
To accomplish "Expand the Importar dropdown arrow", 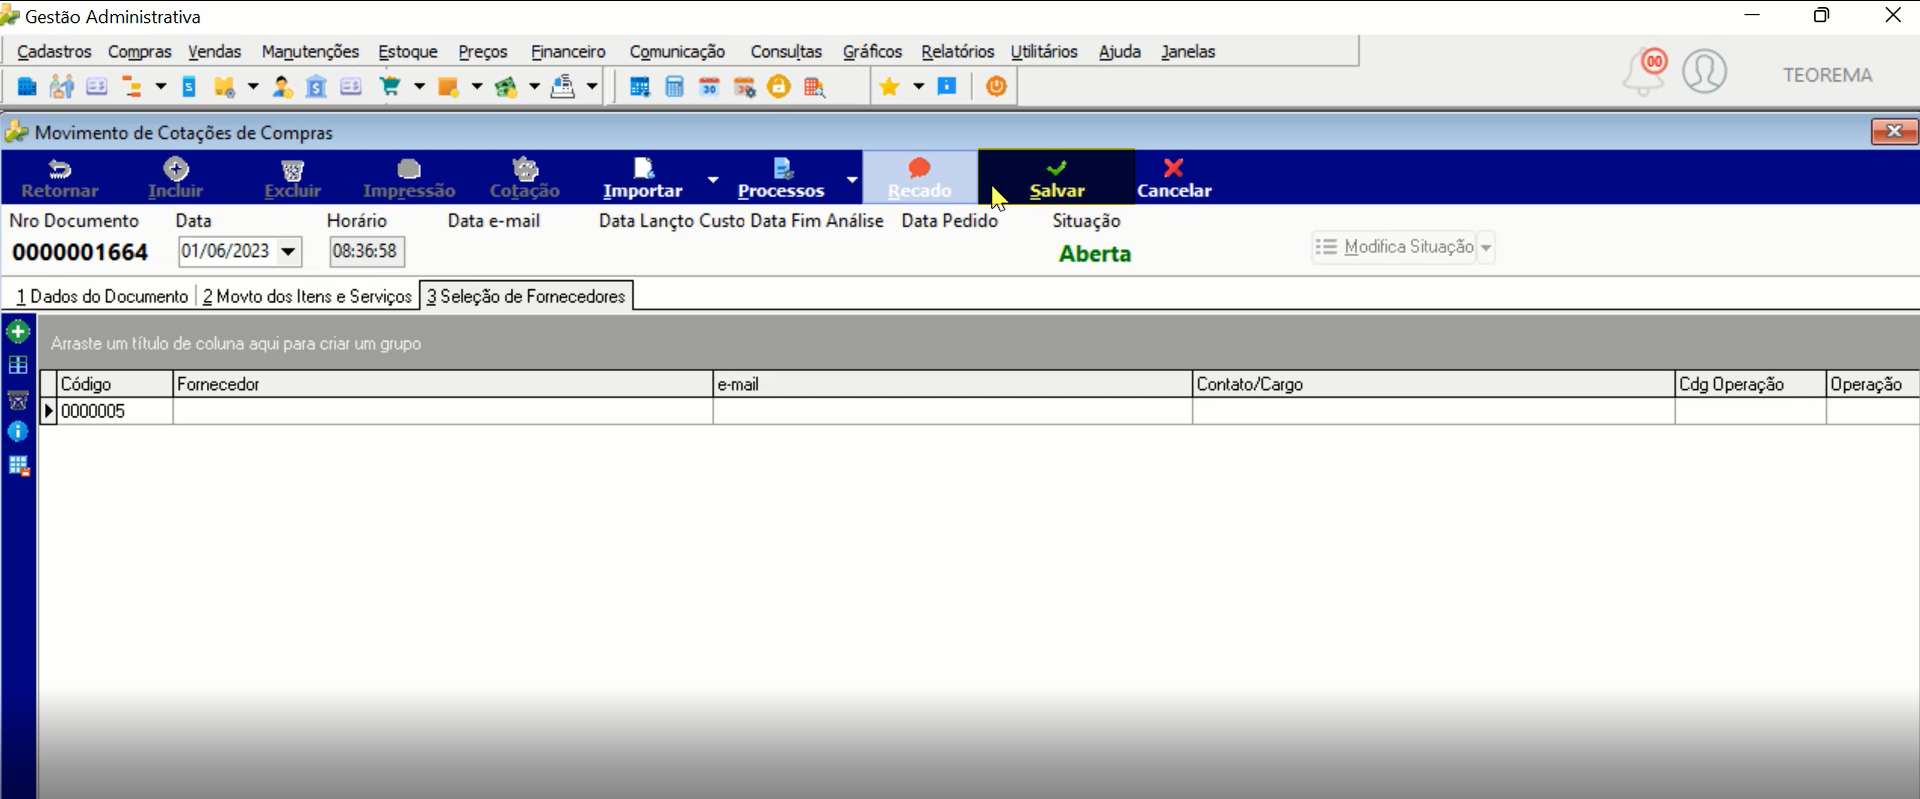I will click(x=713, y=179).
